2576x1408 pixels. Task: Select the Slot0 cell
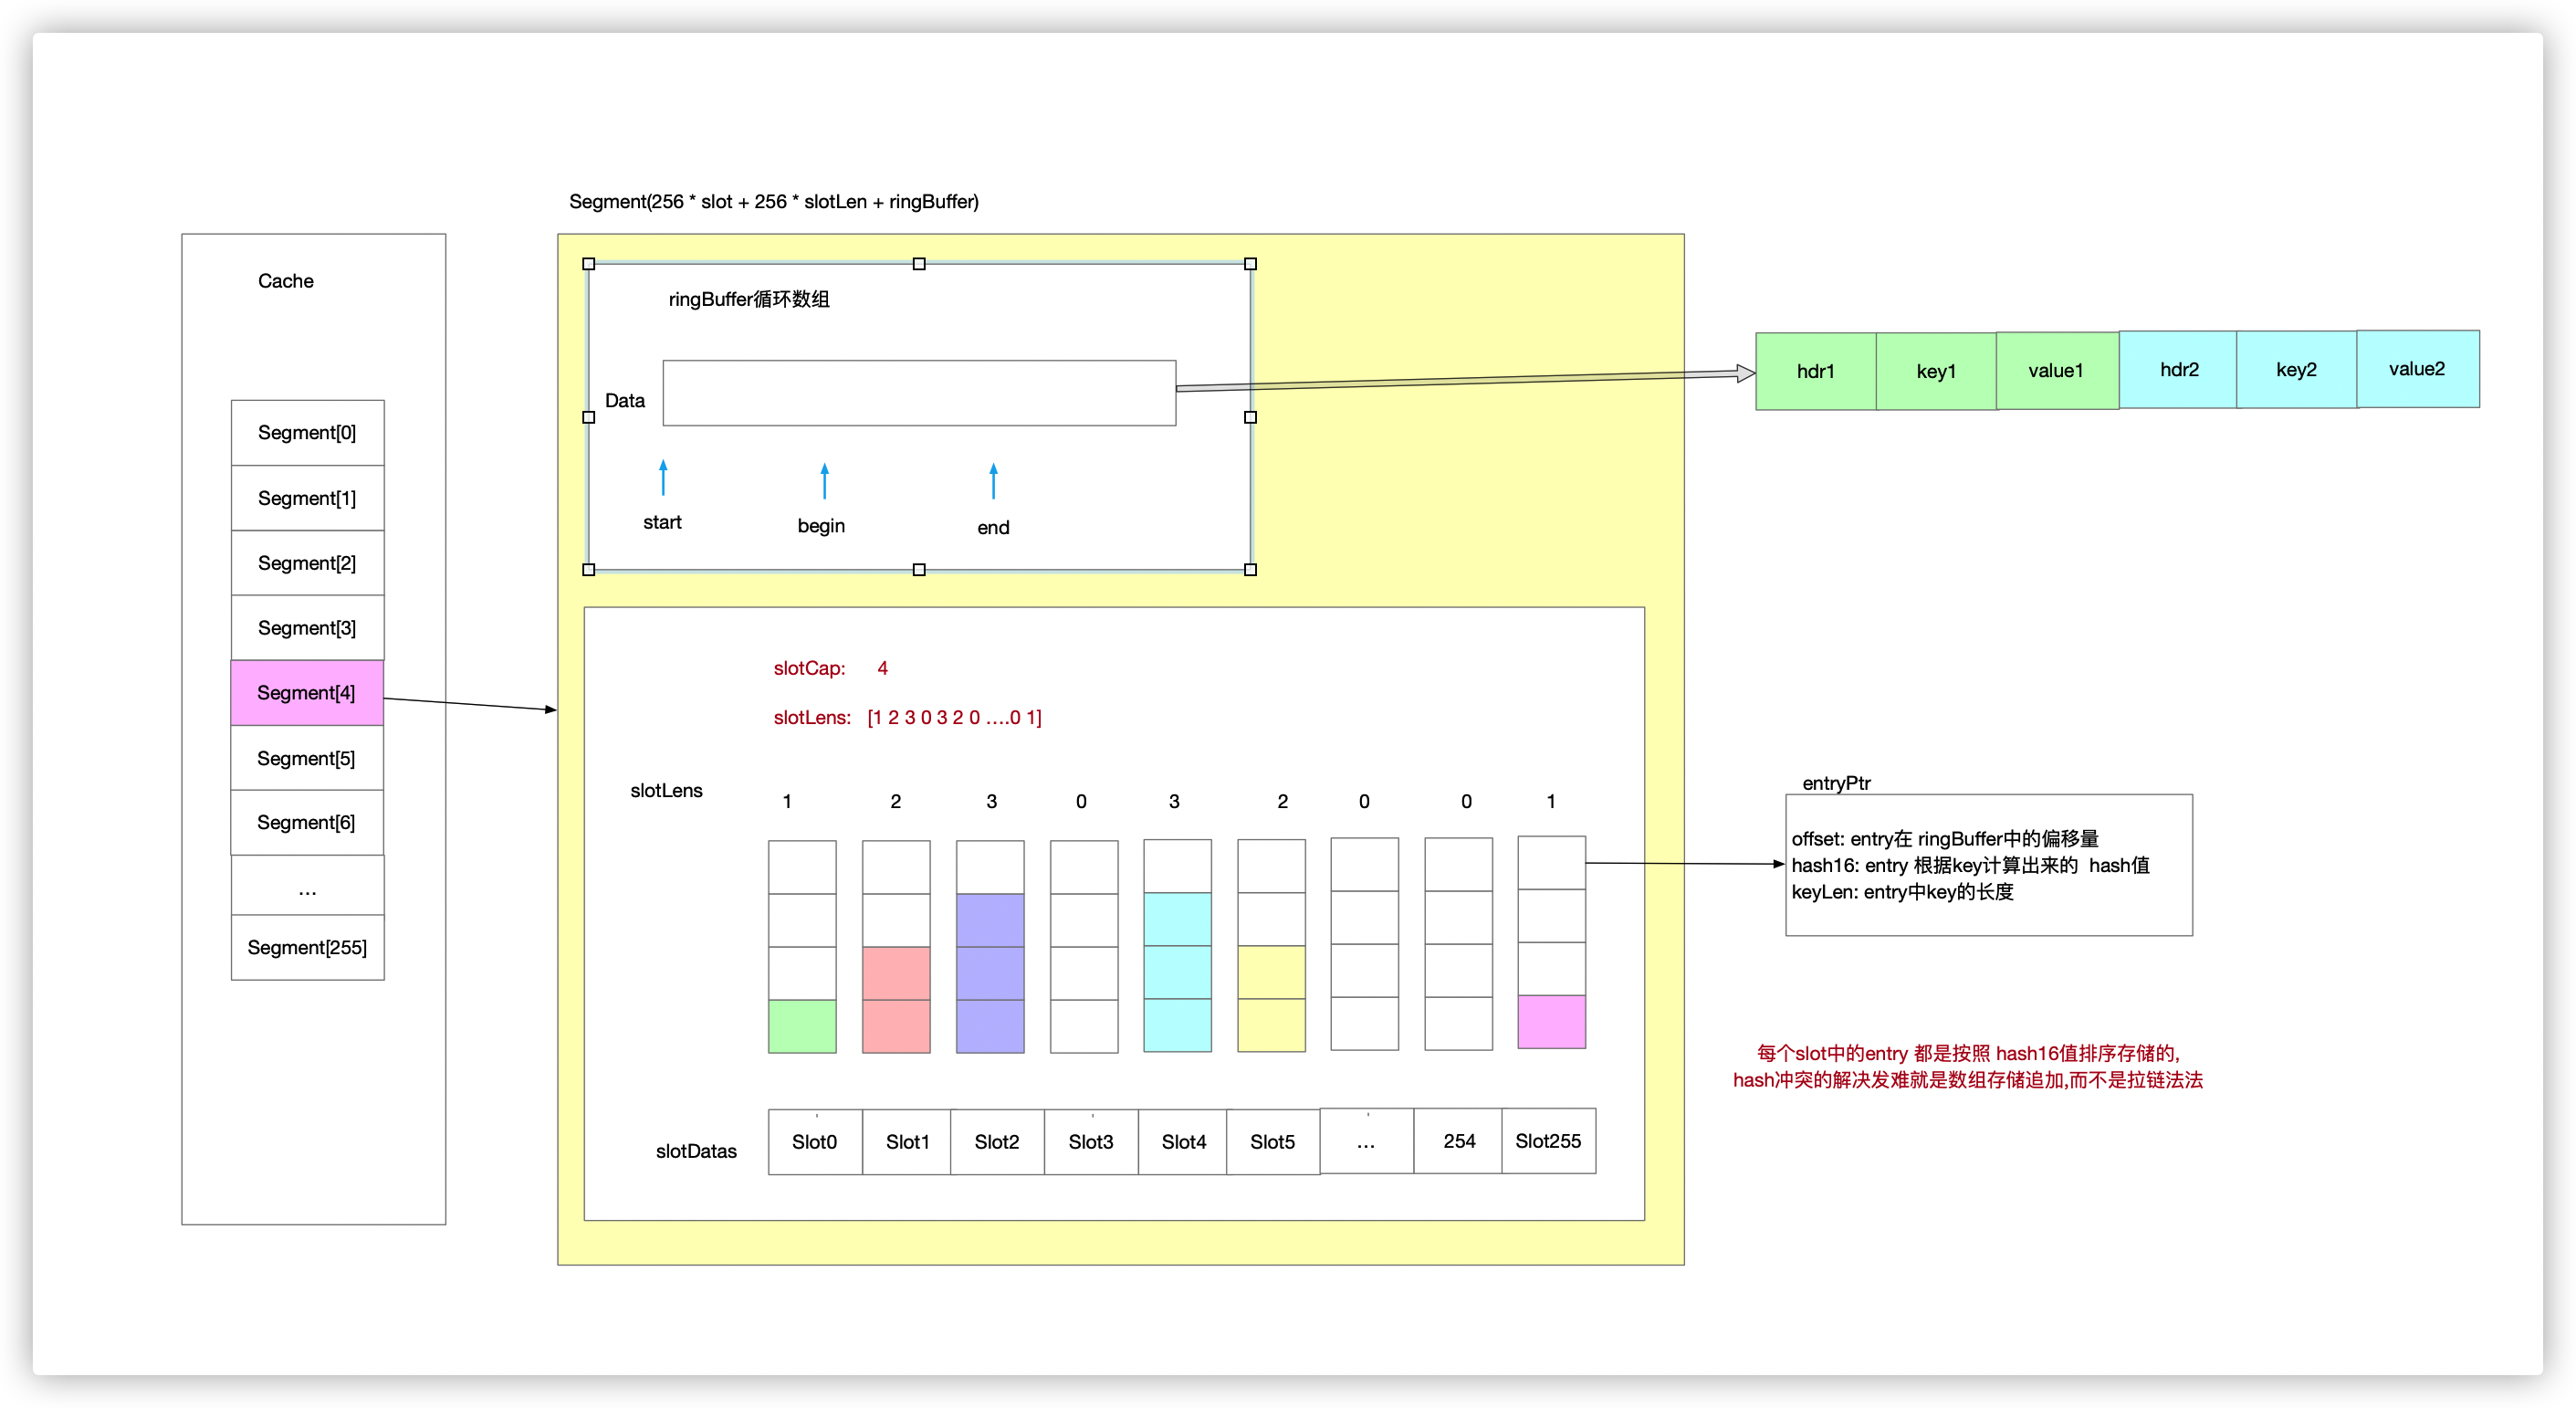[815, 1142]
